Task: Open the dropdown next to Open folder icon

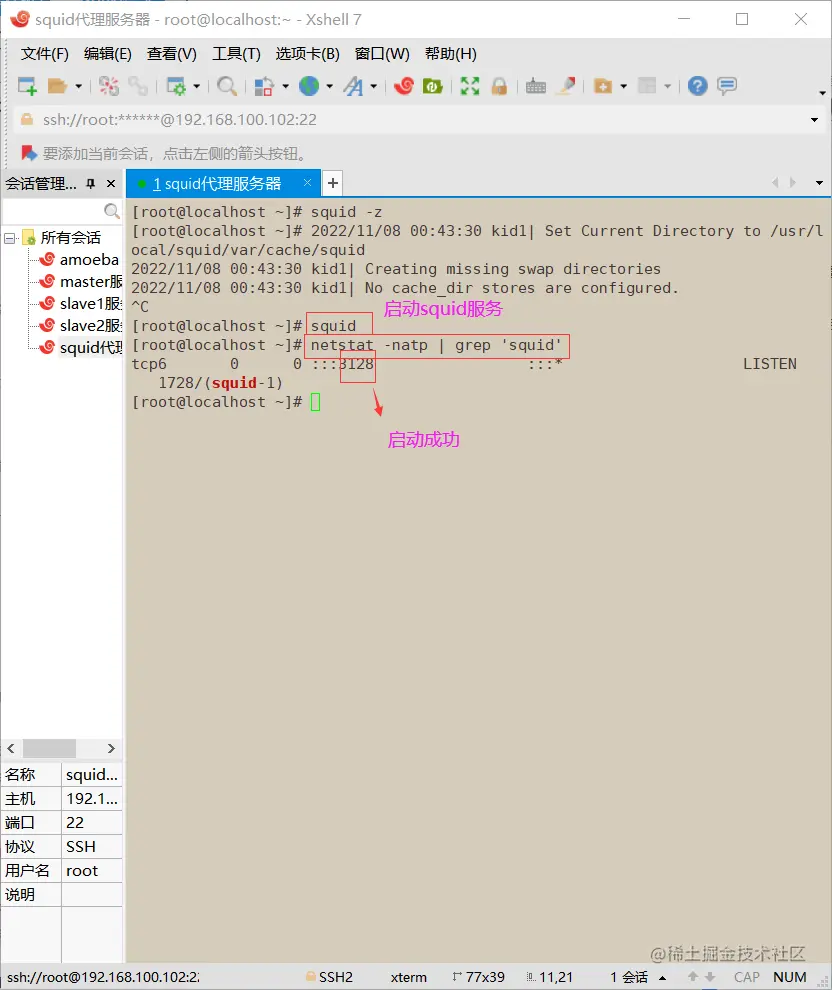Action: point(78,86)
